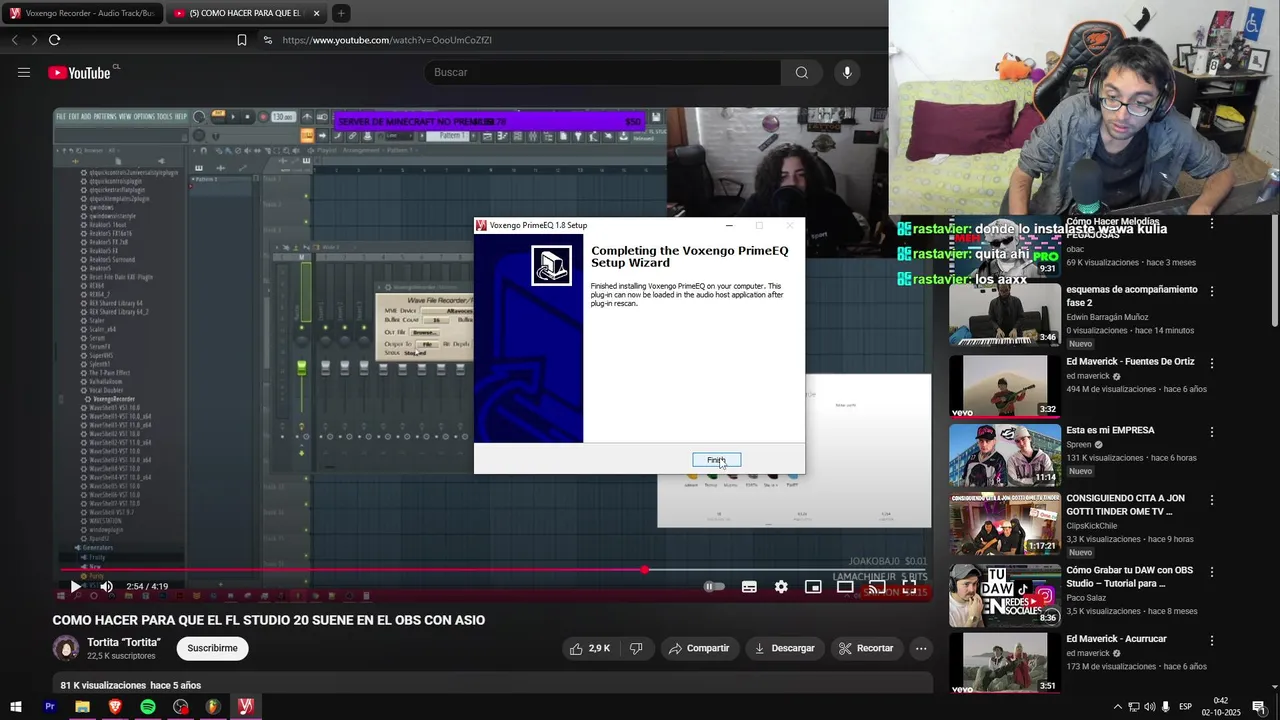Viewport: 1280px width, 720px height.
Task: Open Premiere Pro from the taskbar
Action: [49, 707]
